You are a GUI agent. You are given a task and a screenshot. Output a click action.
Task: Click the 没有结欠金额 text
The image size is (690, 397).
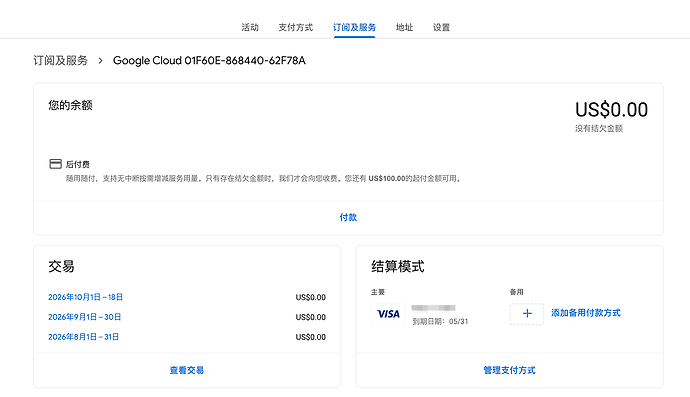point(599,129)
